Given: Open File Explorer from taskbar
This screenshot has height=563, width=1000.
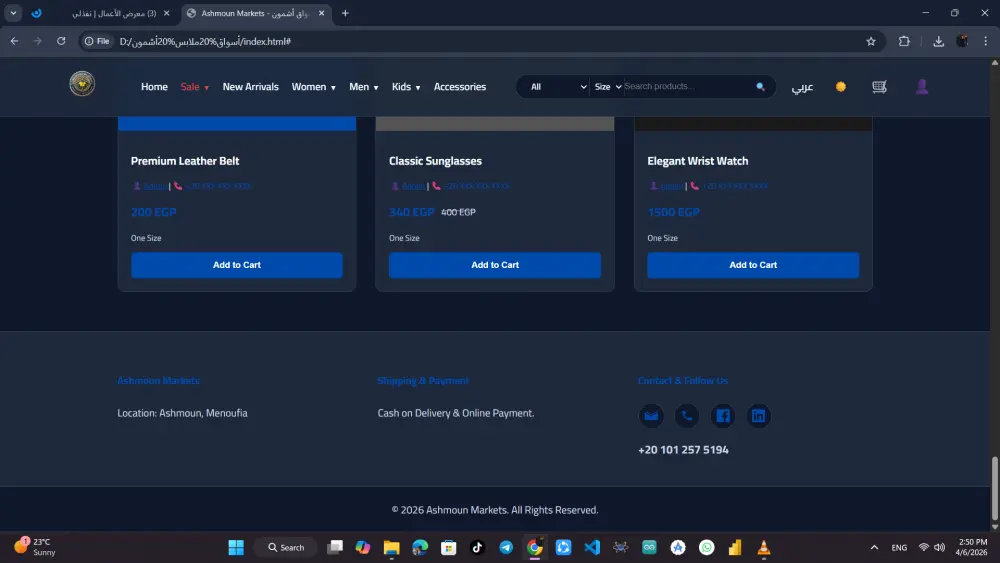Looking at the screenshot, I should click(x=391, y=547).
